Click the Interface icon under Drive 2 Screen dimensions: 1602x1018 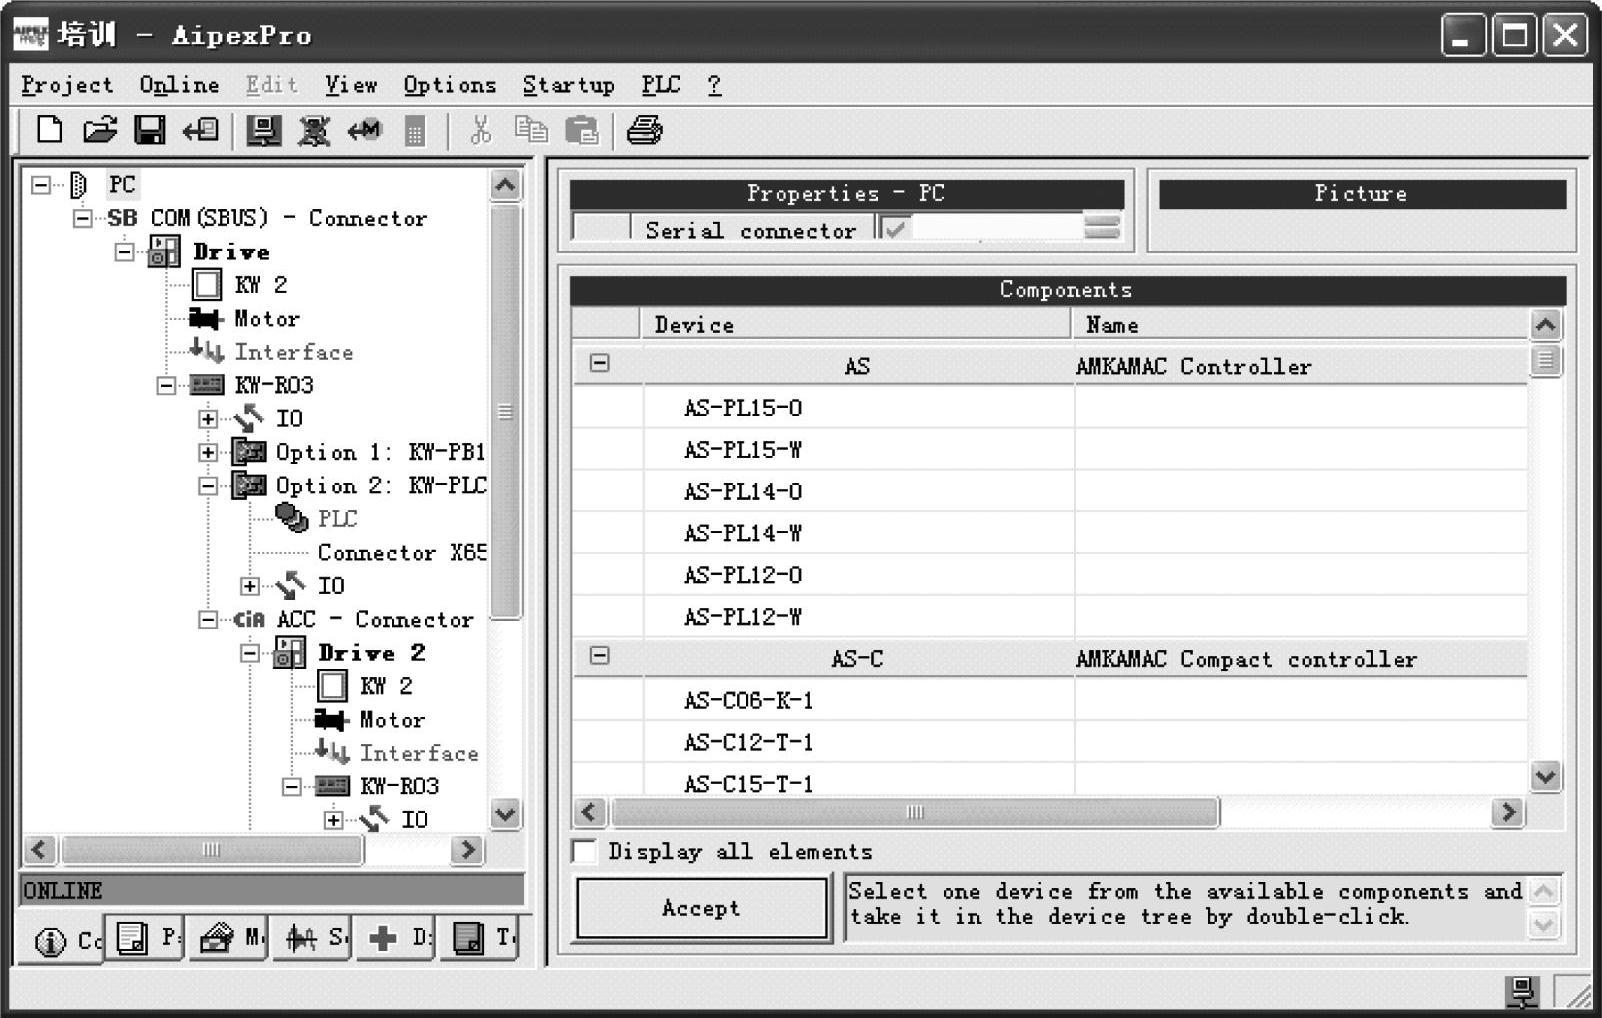tap(332, 751)
